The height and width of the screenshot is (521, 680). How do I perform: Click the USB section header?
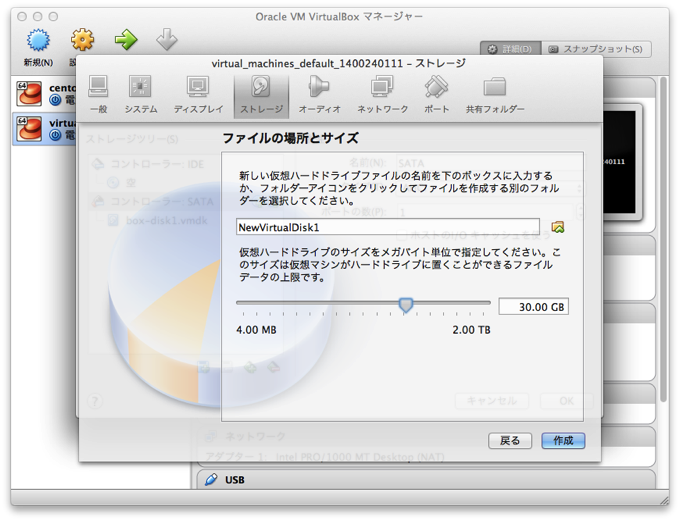tap(424, 479)
